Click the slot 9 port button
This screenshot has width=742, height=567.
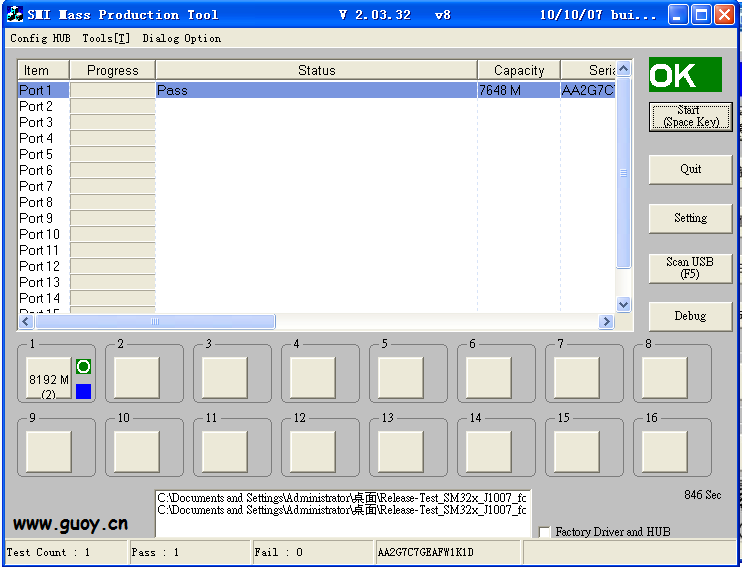click(x=49, y=452)
